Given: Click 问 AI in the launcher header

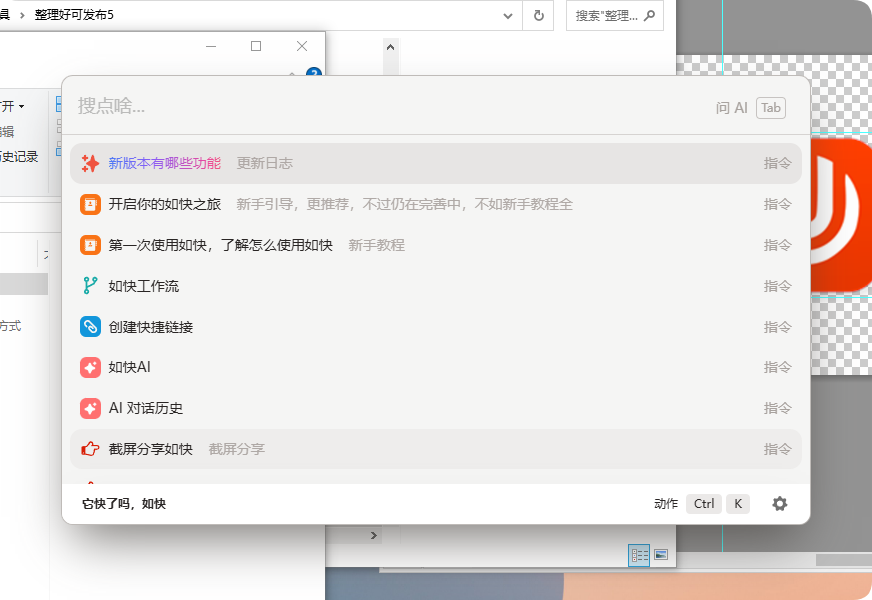Looking at the screenshot, I should (732, 108).
